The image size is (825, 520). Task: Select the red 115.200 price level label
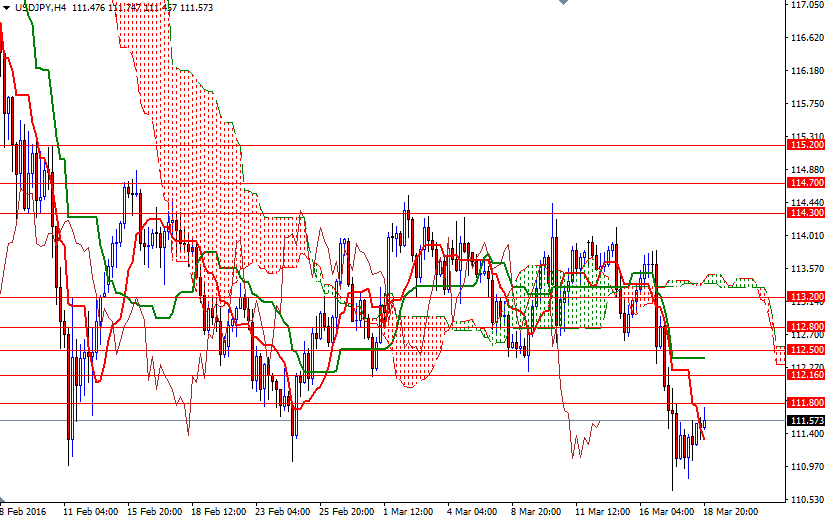(806, 145)
